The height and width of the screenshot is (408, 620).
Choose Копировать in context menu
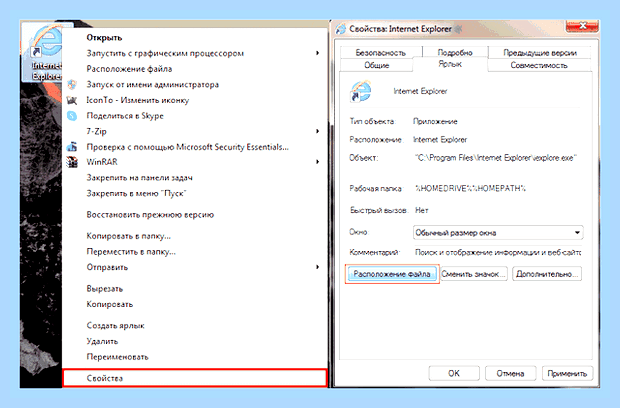110,304
